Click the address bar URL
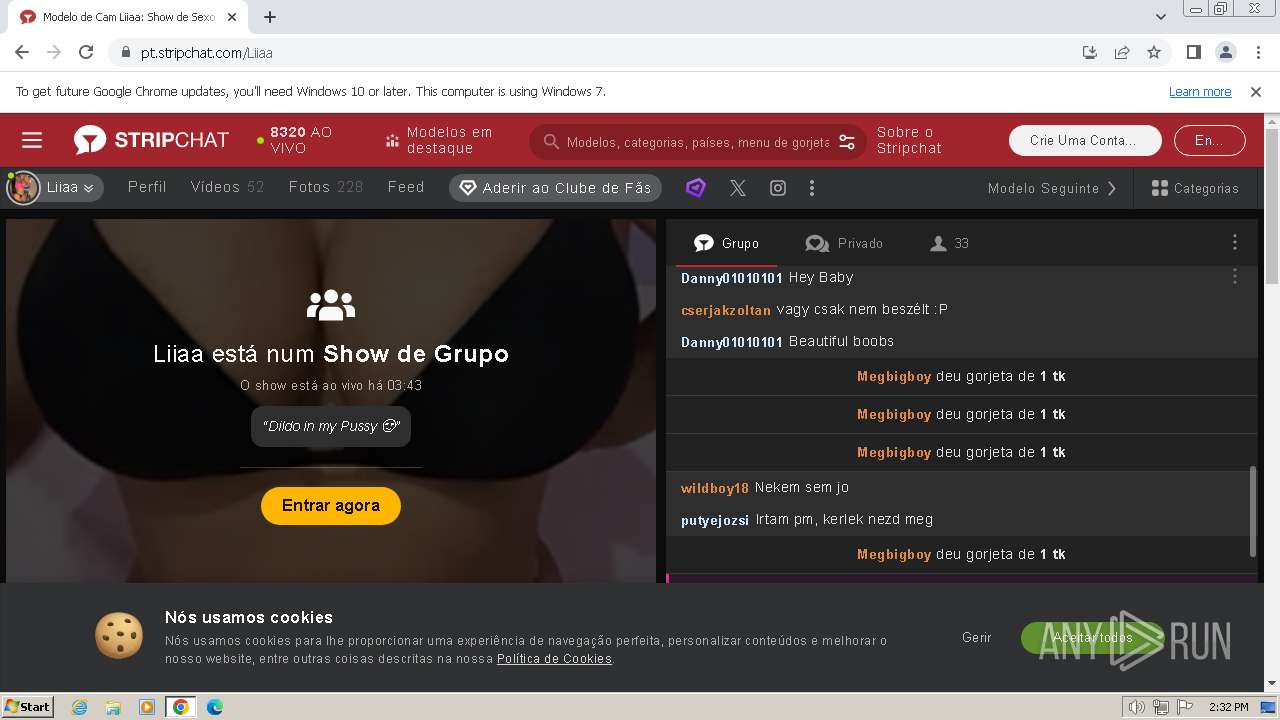Image resolution: width=1280 pixels, height=720 pixels. tap(207, 53)
